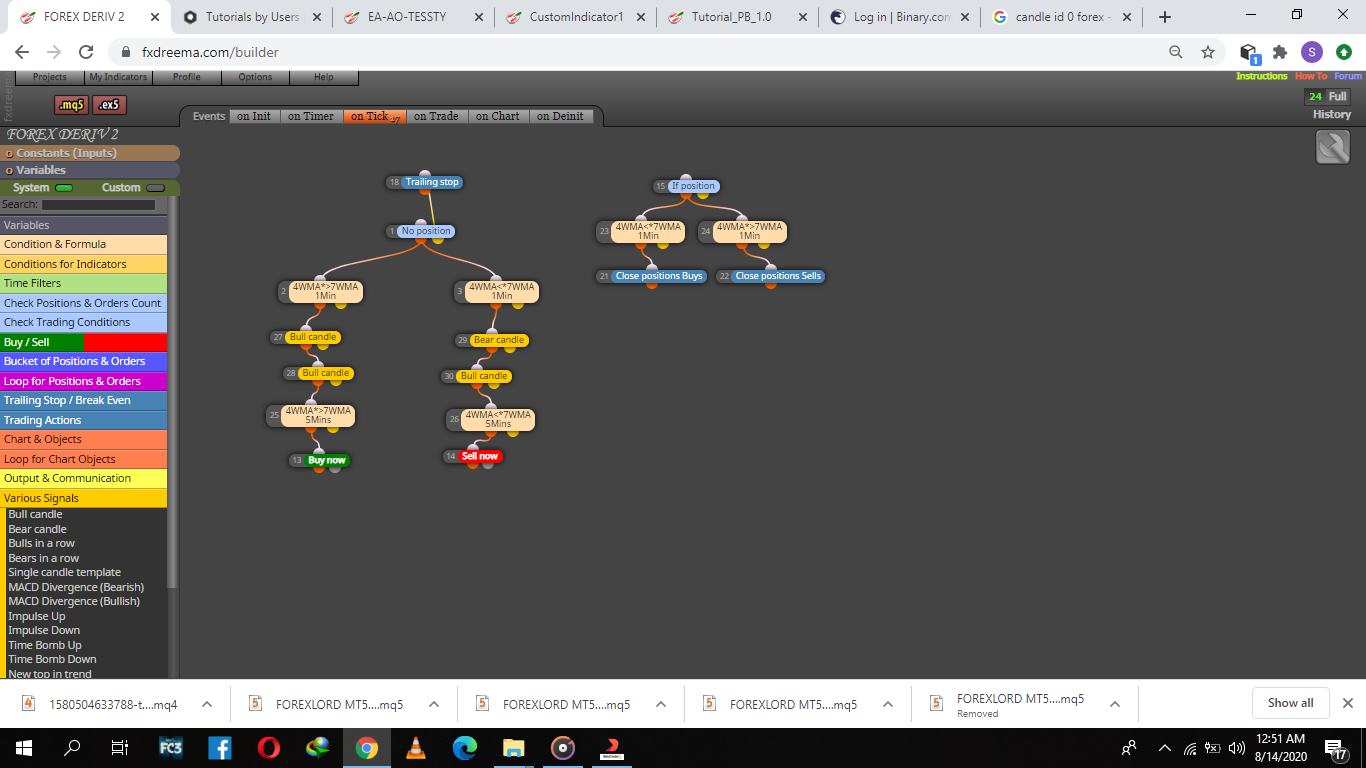Expand Time Filters category
This screenshot has height=768, width=1366.
83,283
